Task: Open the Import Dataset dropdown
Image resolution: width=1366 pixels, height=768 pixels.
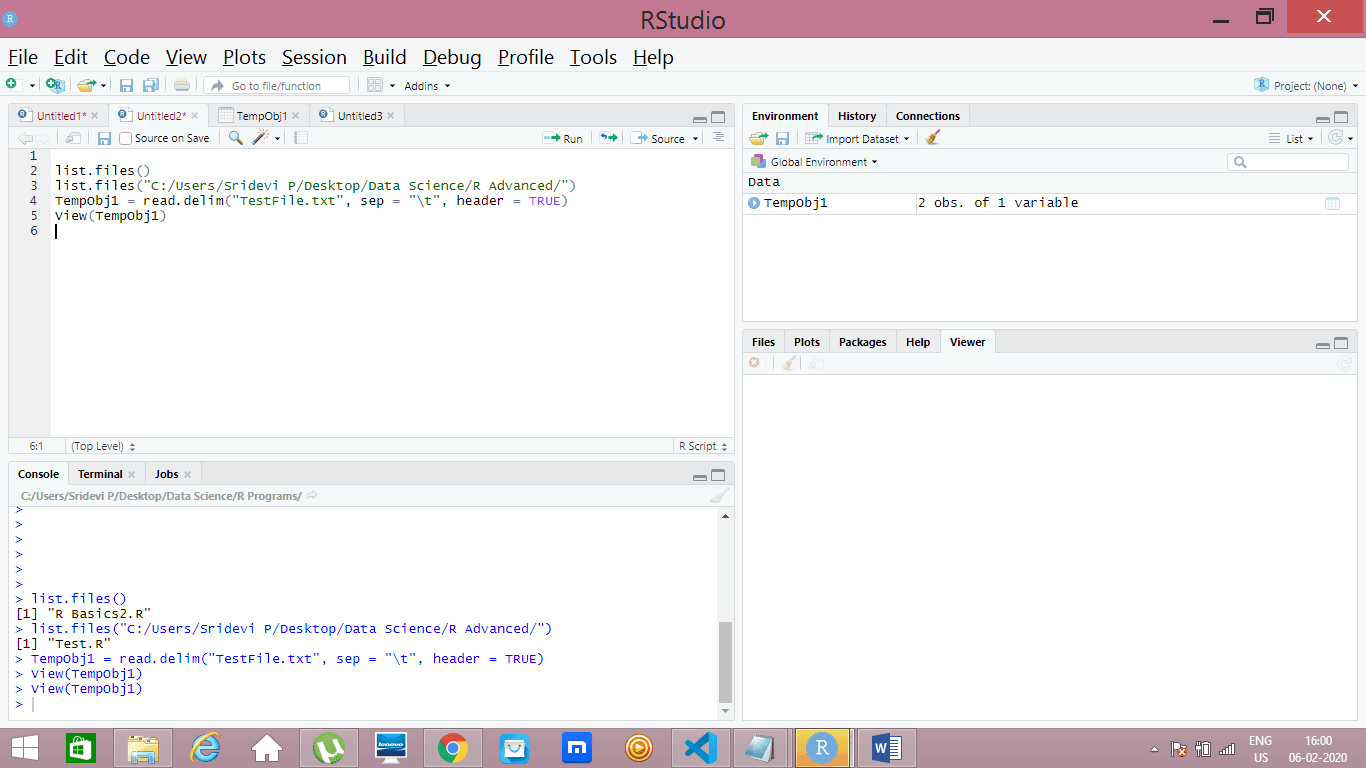Action: [858, 138]
